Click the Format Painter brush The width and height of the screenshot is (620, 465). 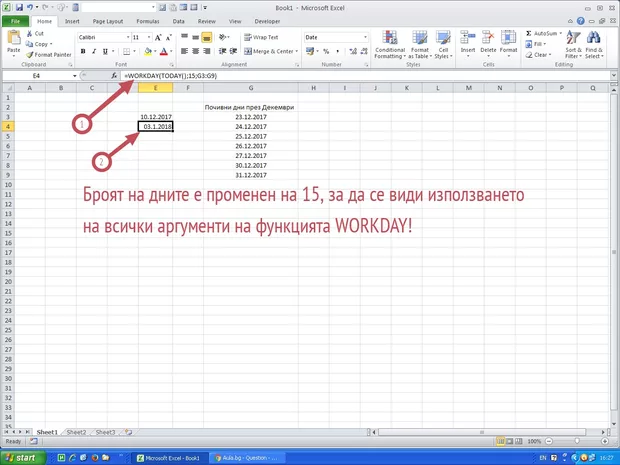[30, 55]
